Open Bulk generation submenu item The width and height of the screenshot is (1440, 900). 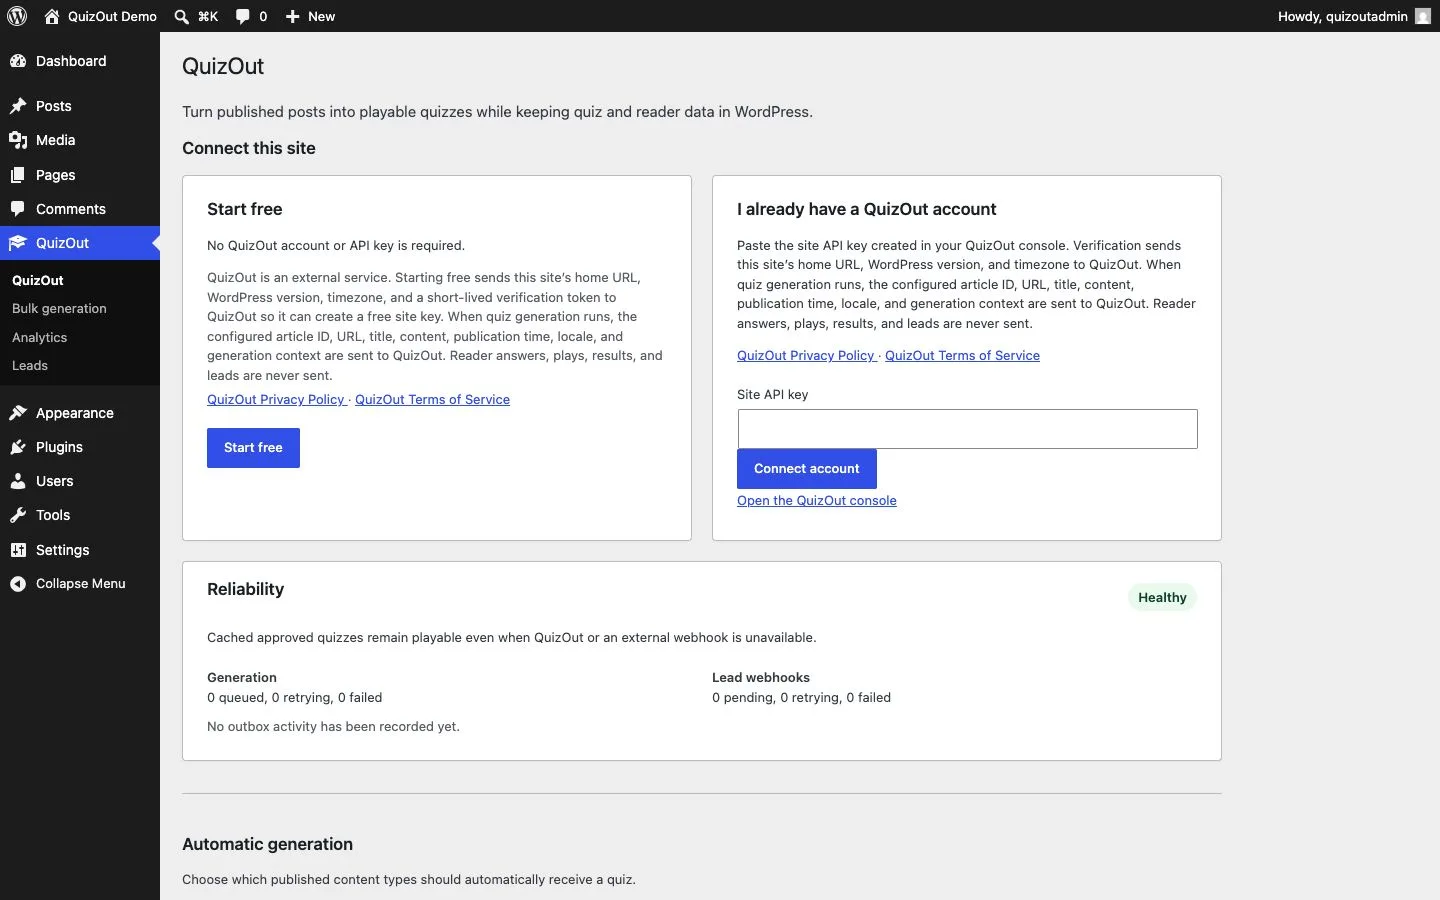(x=59, y=309)
